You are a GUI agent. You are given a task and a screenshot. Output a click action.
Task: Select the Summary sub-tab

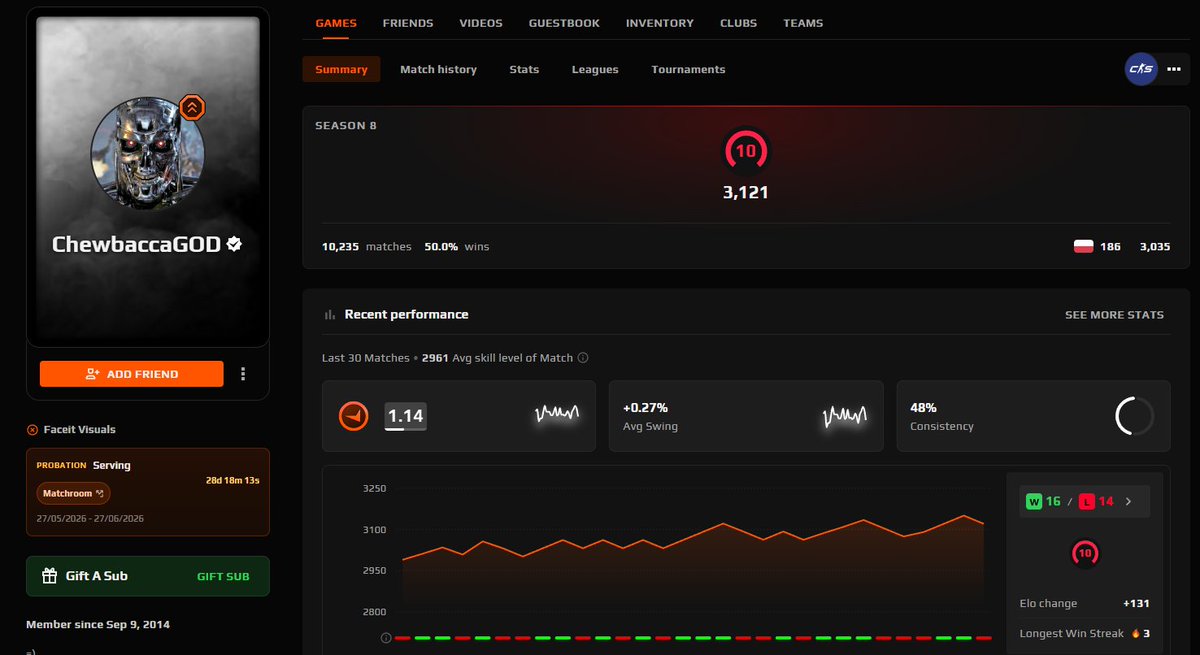click(x=341, y=69)
